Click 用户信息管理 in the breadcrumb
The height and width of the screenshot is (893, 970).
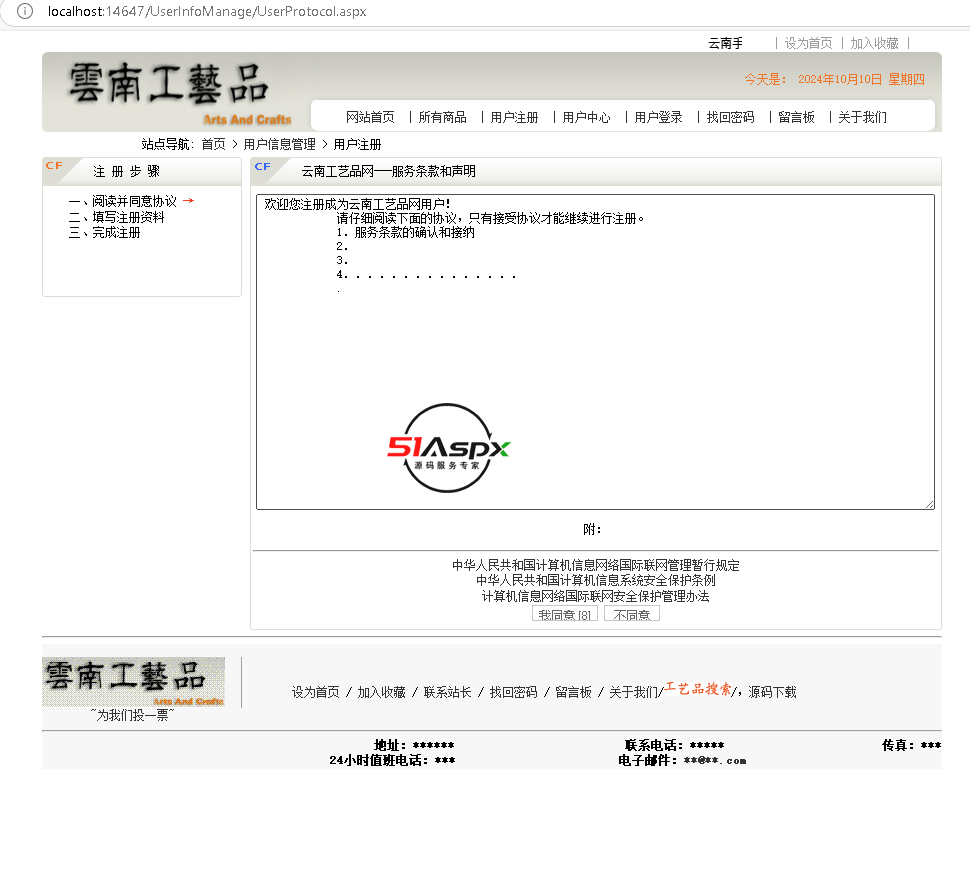click(x=279, y=144)
